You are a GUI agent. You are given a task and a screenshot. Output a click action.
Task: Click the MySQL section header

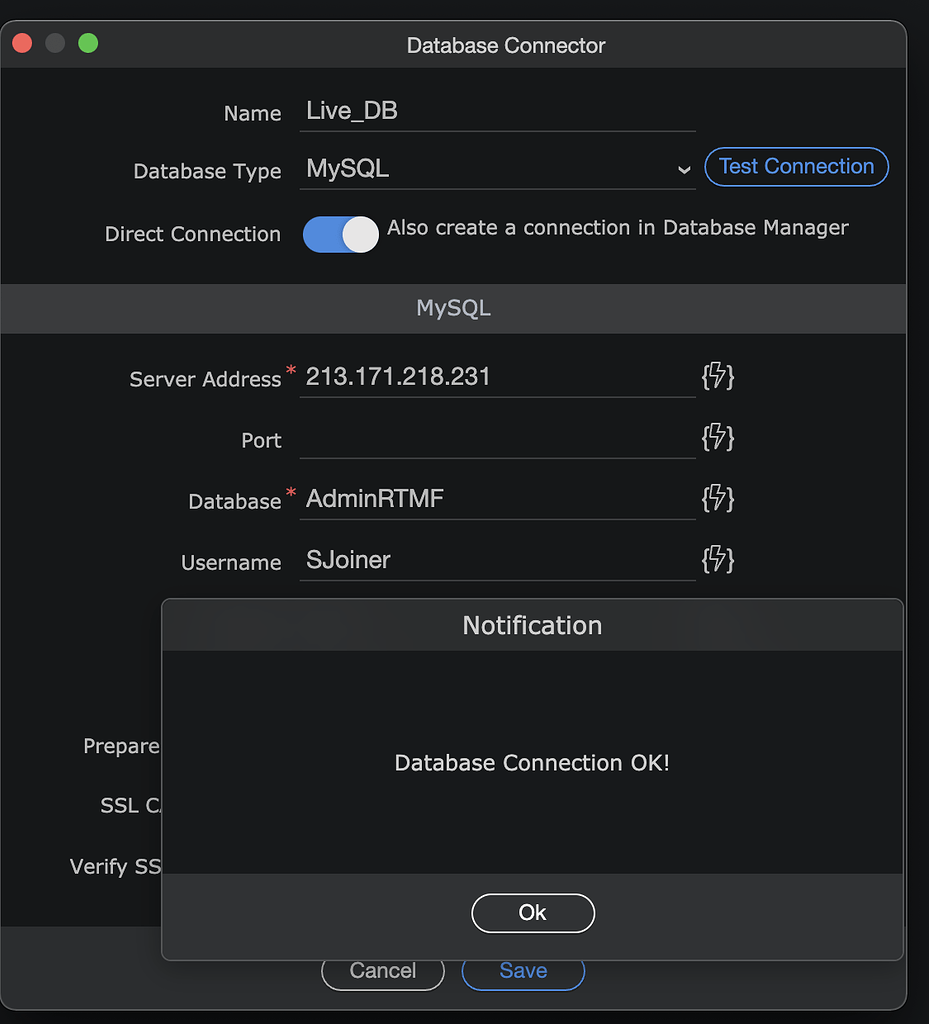(453, 308)
